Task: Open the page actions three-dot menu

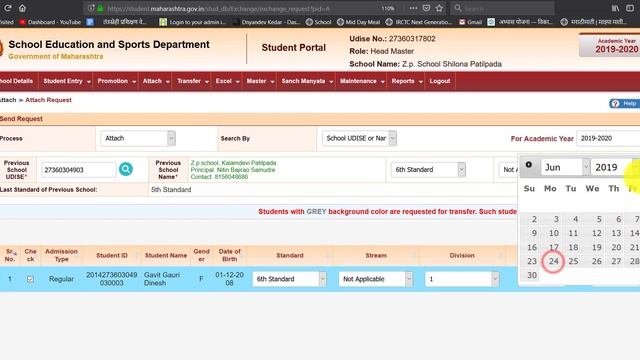Action: (x=413, y=8)
